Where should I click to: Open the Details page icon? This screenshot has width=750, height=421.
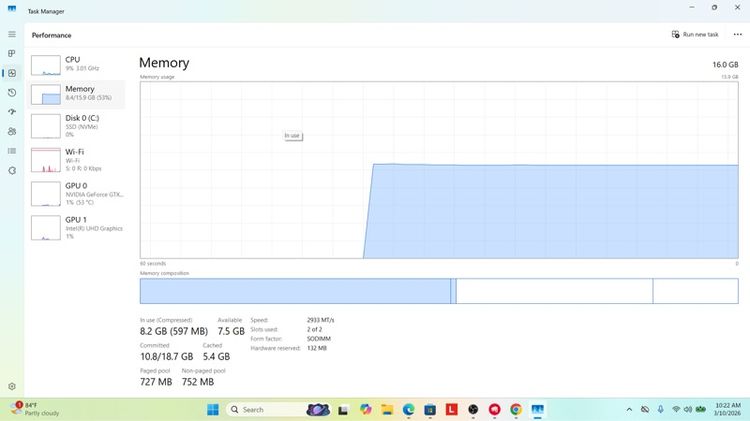point(12,151)
